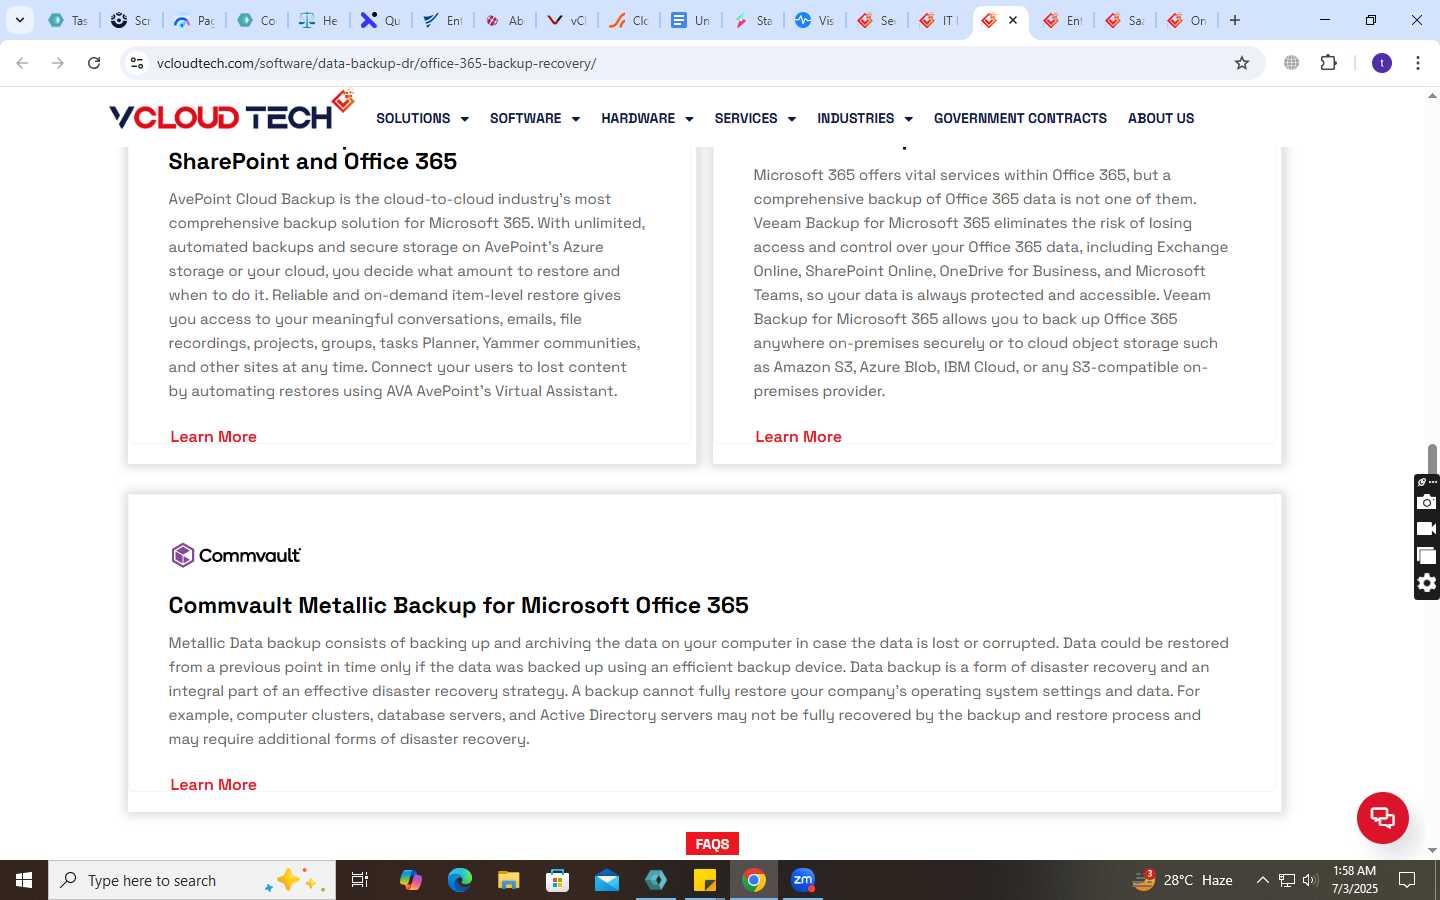Open the ABOUT US page
The height and width of the screenshot is (900, 1440).
tap(1161, 118)
